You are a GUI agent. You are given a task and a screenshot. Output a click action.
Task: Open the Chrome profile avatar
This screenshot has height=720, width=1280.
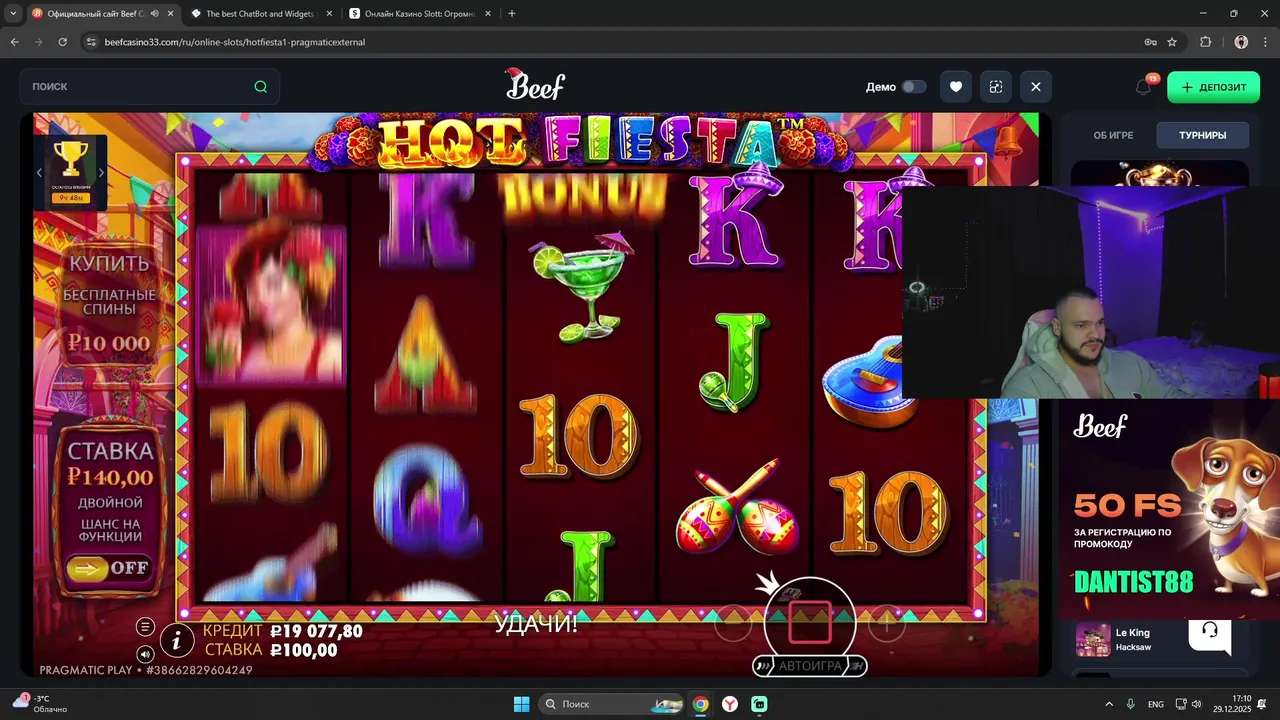click(1241, 42)
